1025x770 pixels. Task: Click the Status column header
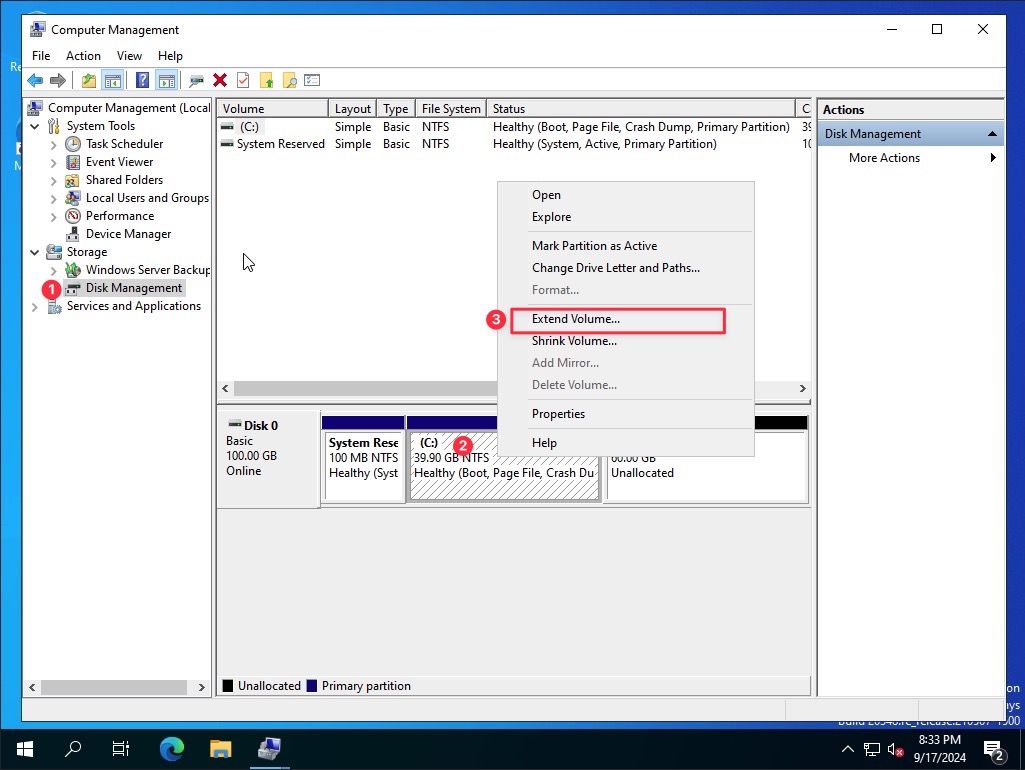641,109
